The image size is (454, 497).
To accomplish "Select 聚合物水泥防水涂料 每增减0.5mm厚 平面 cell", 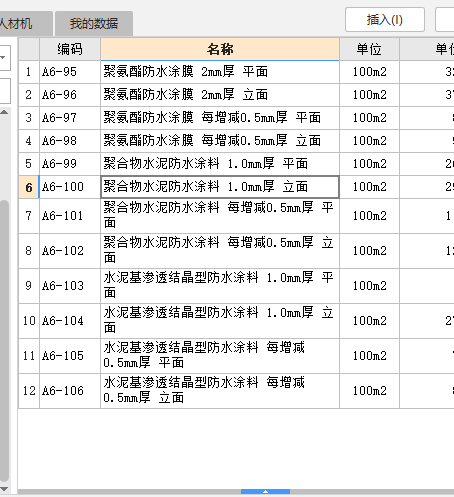I will (x=220, y=216).
